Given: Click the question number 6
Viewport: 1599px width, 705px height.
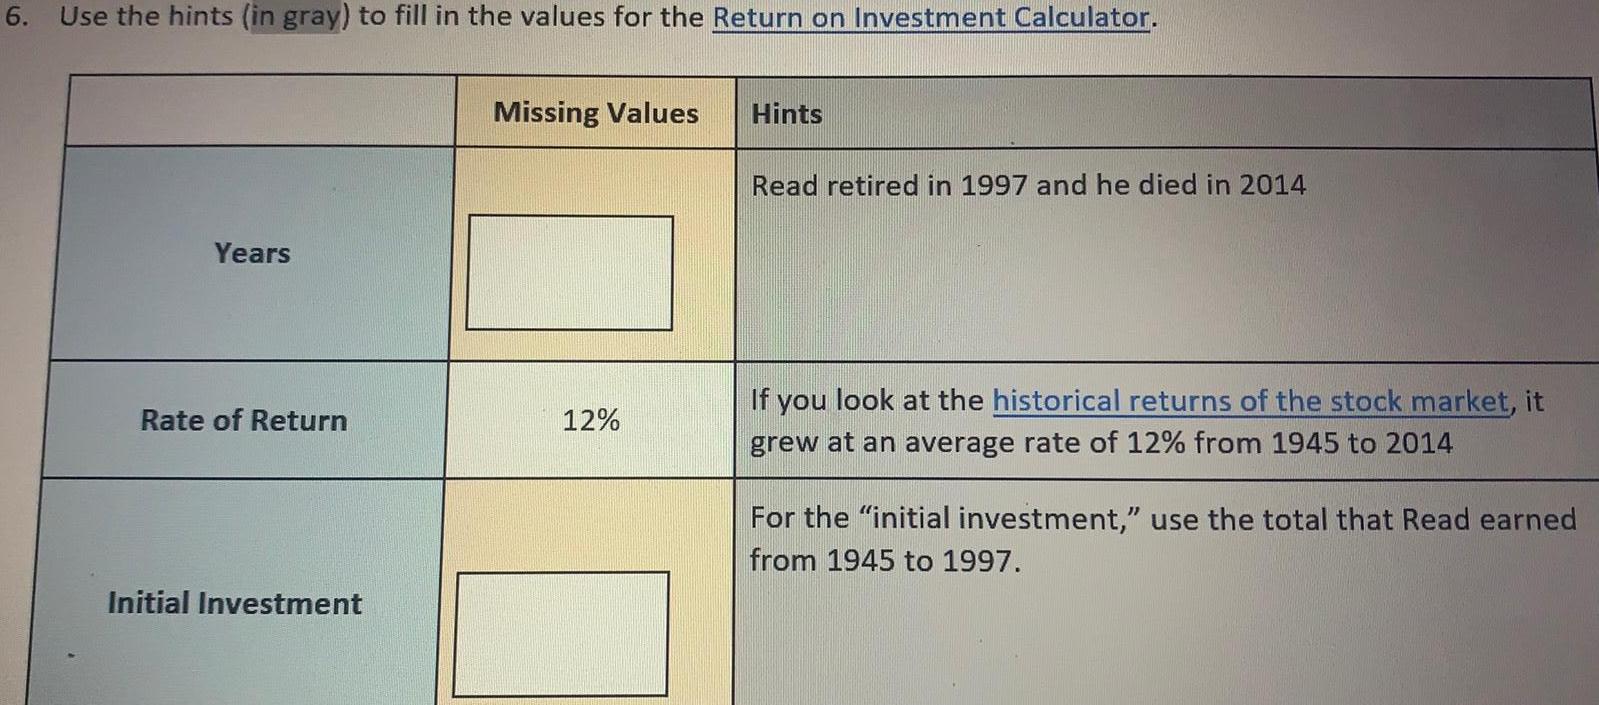Looking at the screenshot, I should tap(14, 17).
